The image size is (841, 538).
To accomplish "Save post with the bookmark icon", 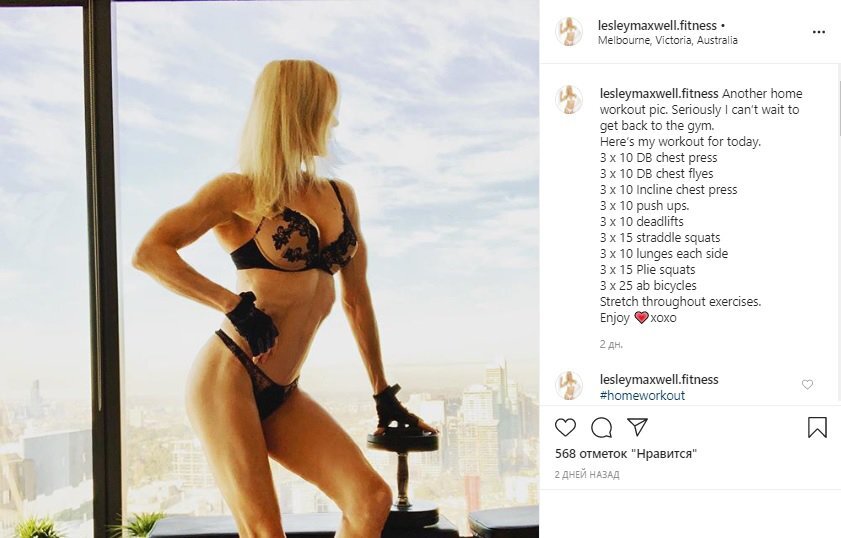I will click(817, 428).
